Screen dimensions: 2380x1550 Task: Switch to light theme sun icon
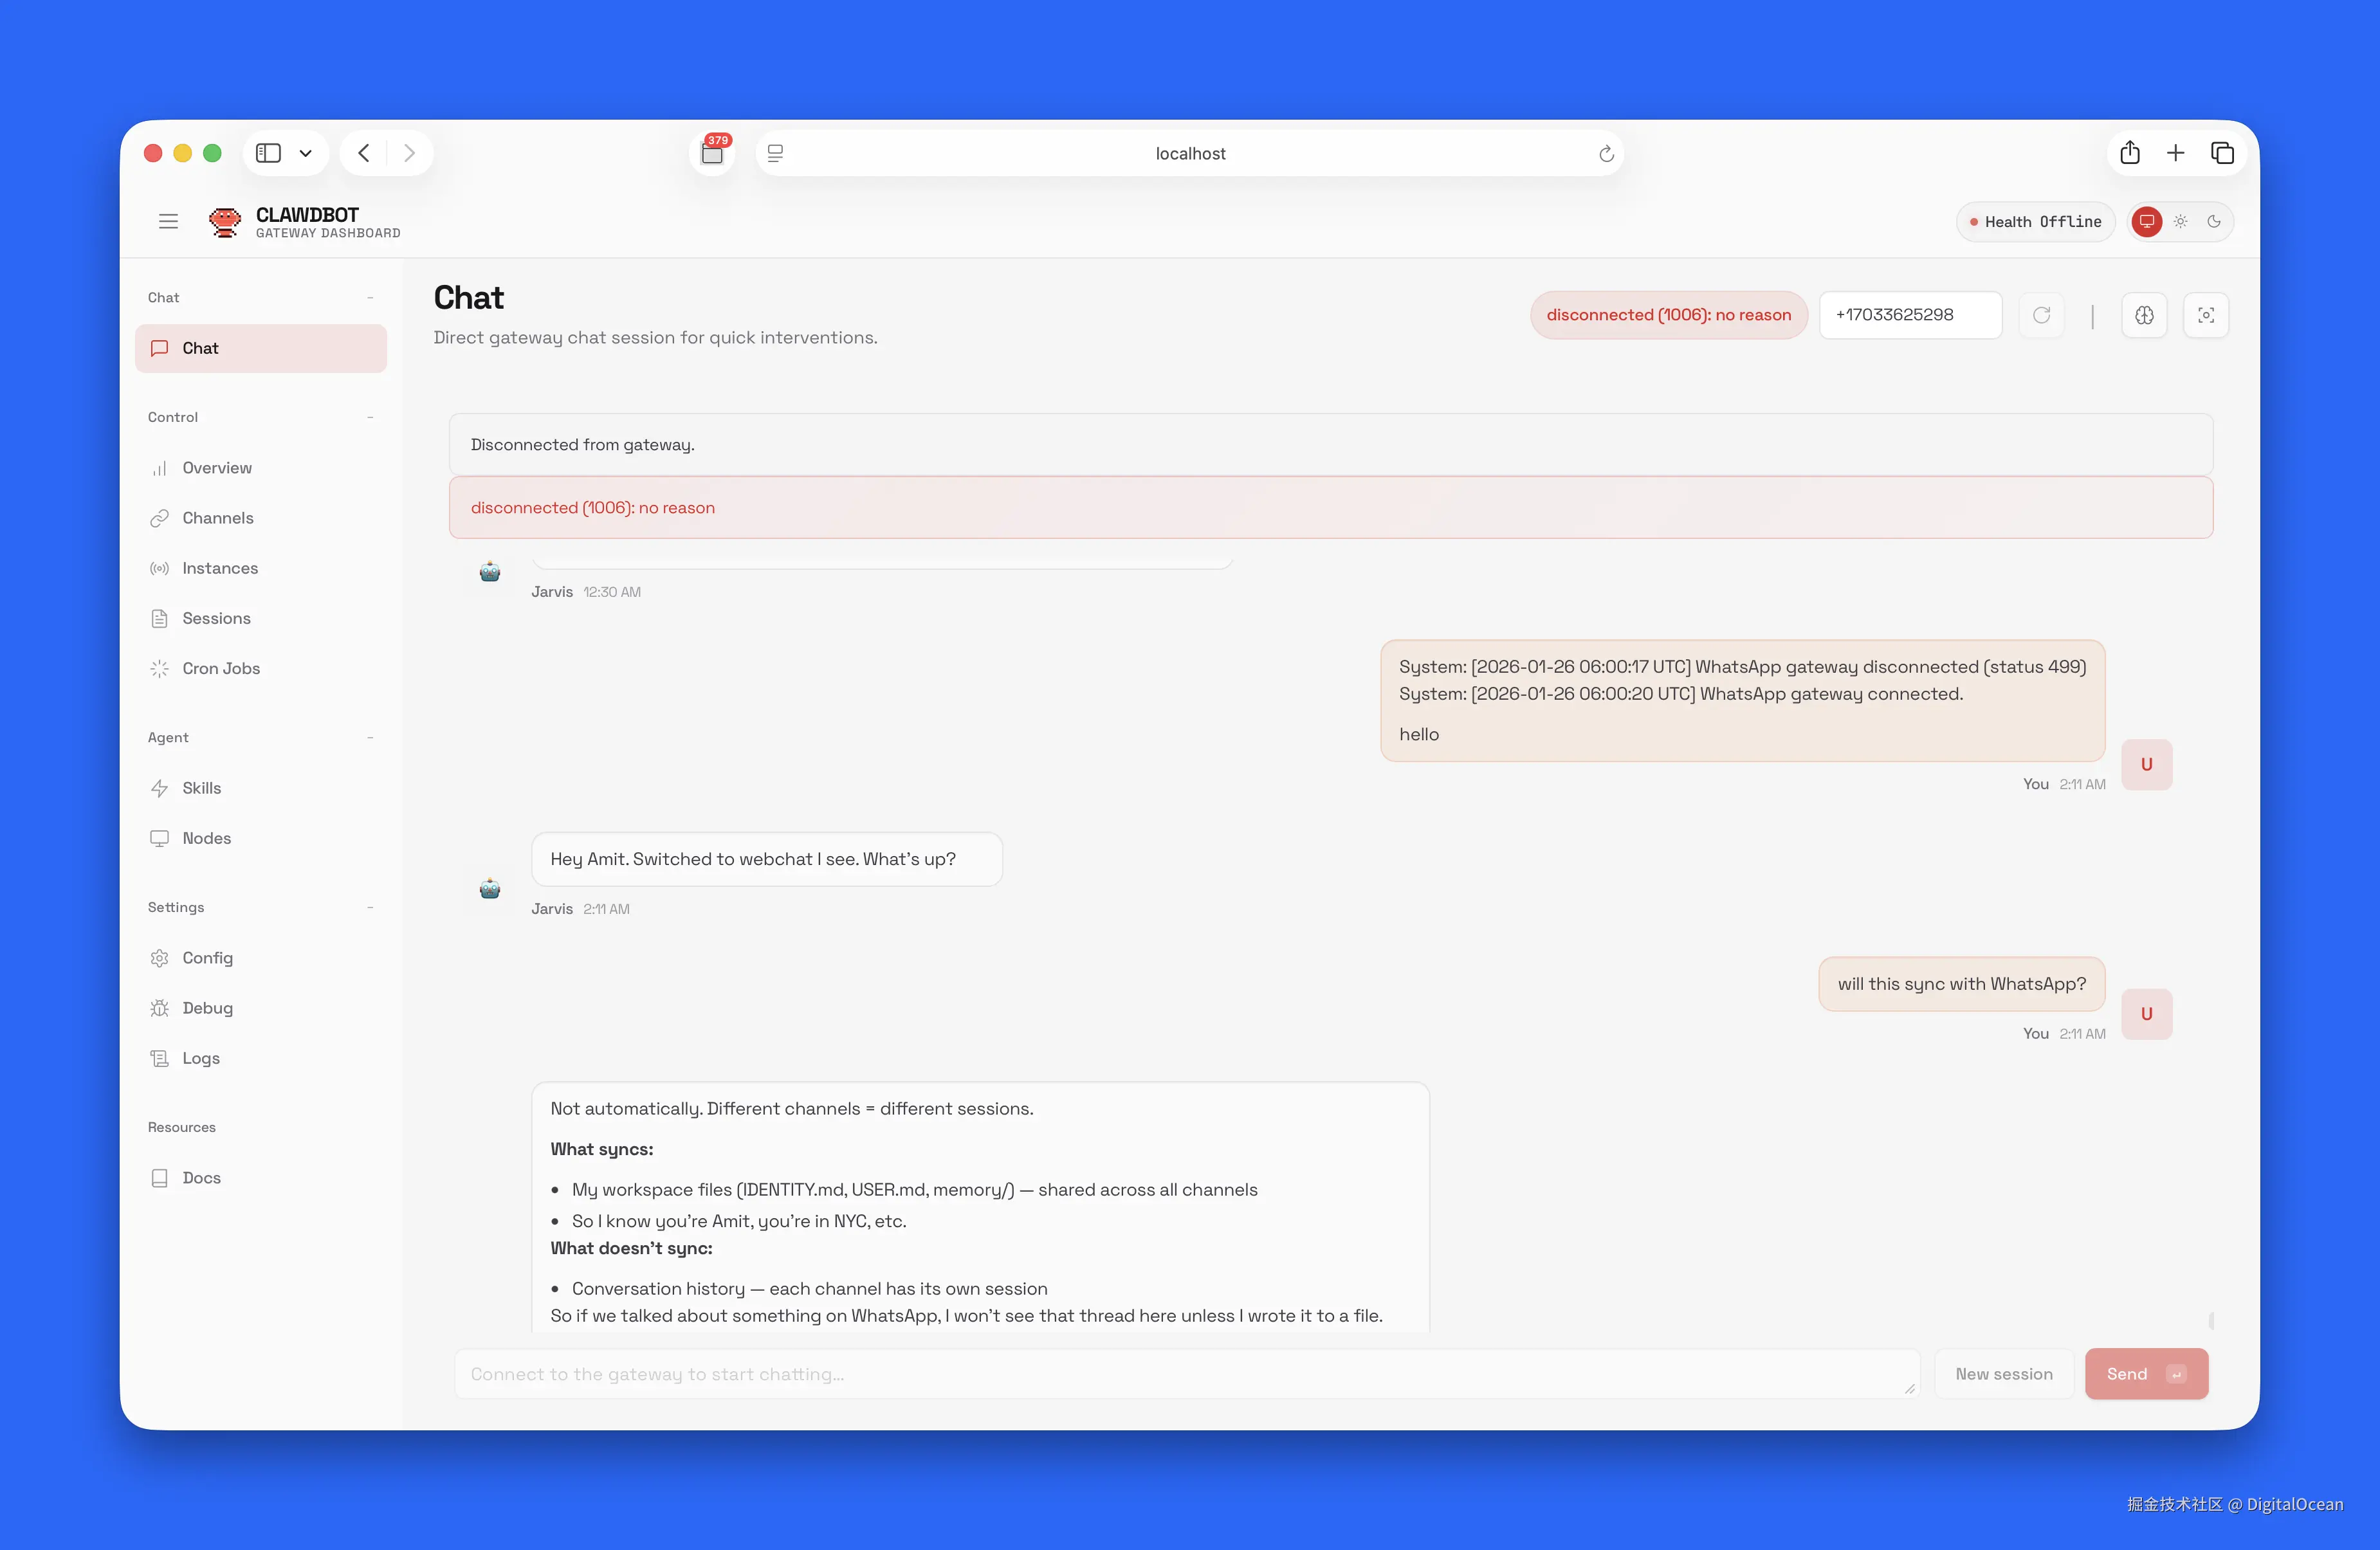[2180, 221]
